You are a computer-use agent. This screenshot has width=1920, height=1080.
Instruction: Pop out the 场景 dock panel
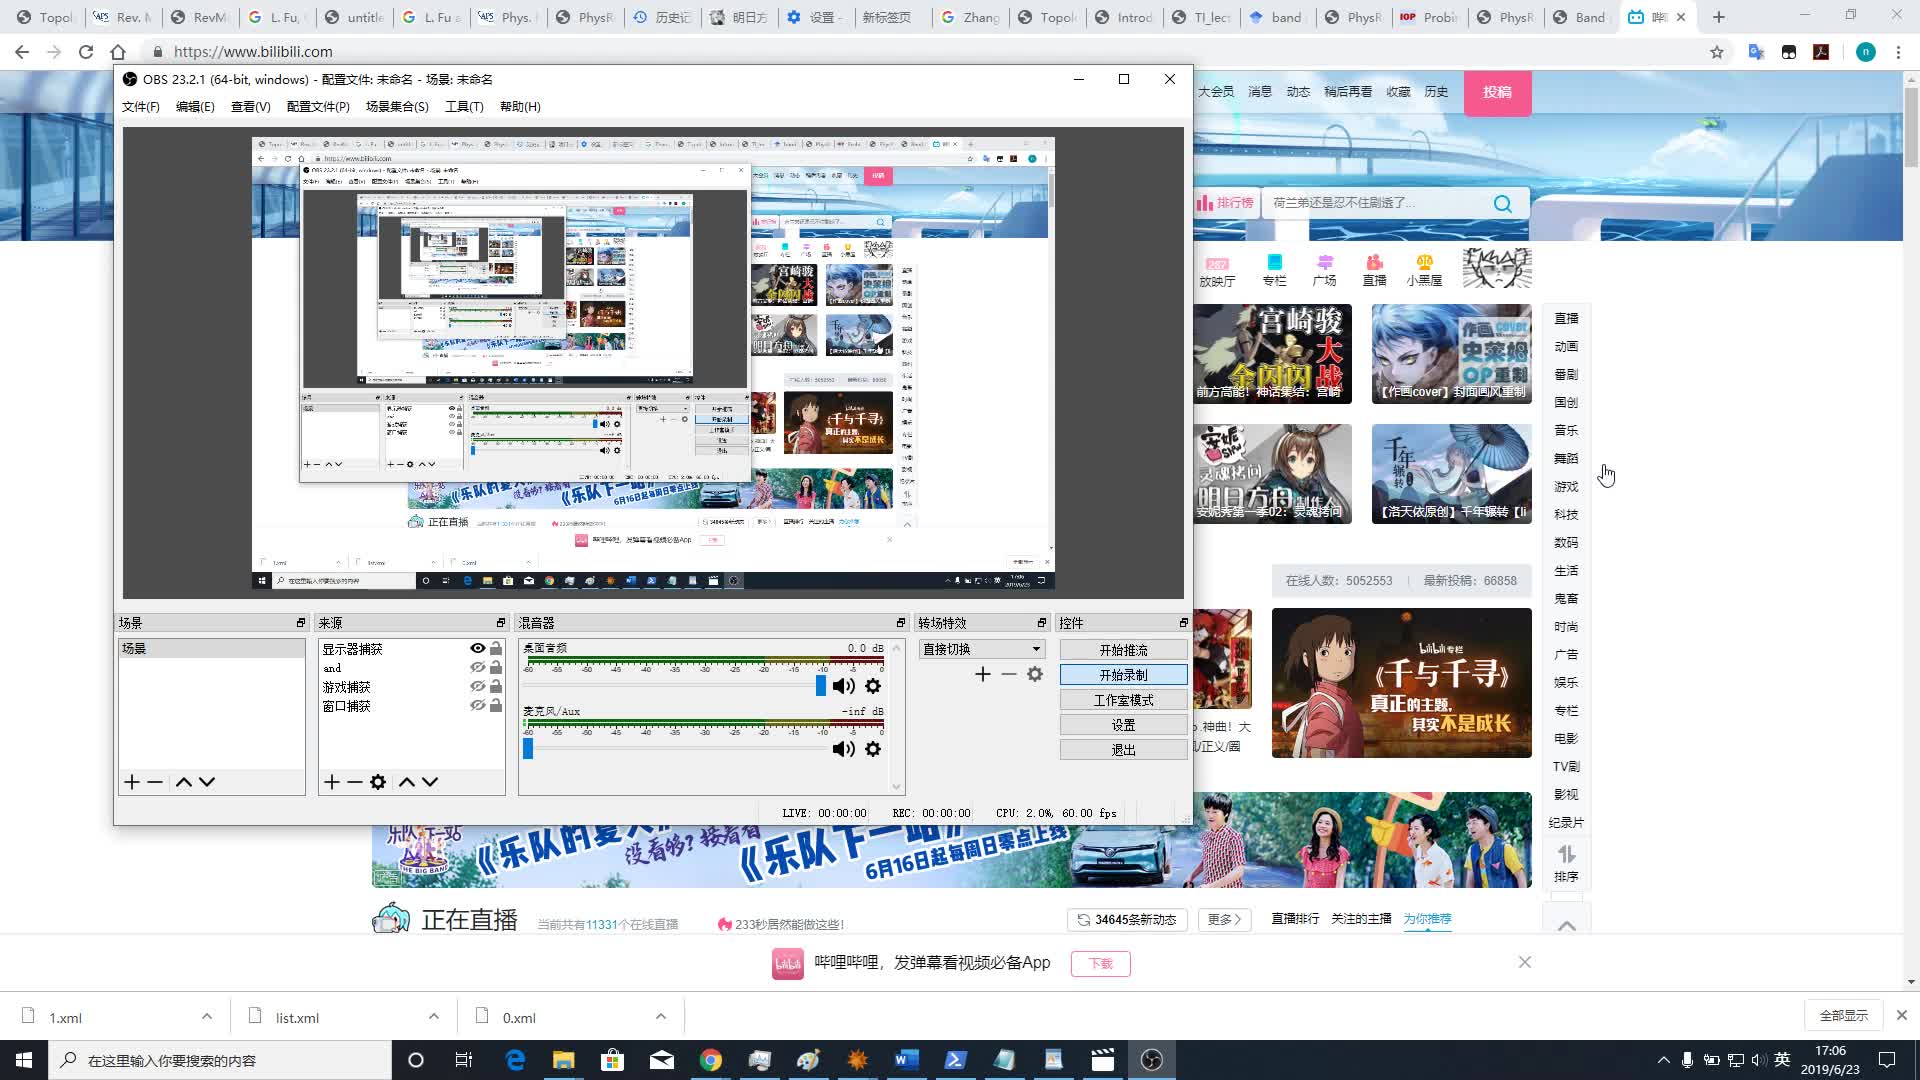301,623
